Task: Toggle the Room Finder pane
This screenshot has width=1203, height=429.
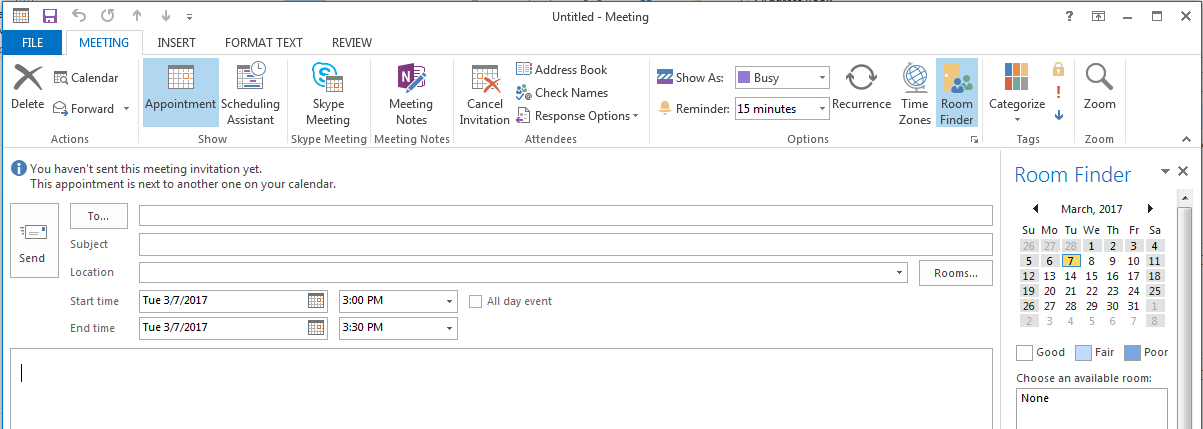Action: pyautogui.click(x=957, y=94)
